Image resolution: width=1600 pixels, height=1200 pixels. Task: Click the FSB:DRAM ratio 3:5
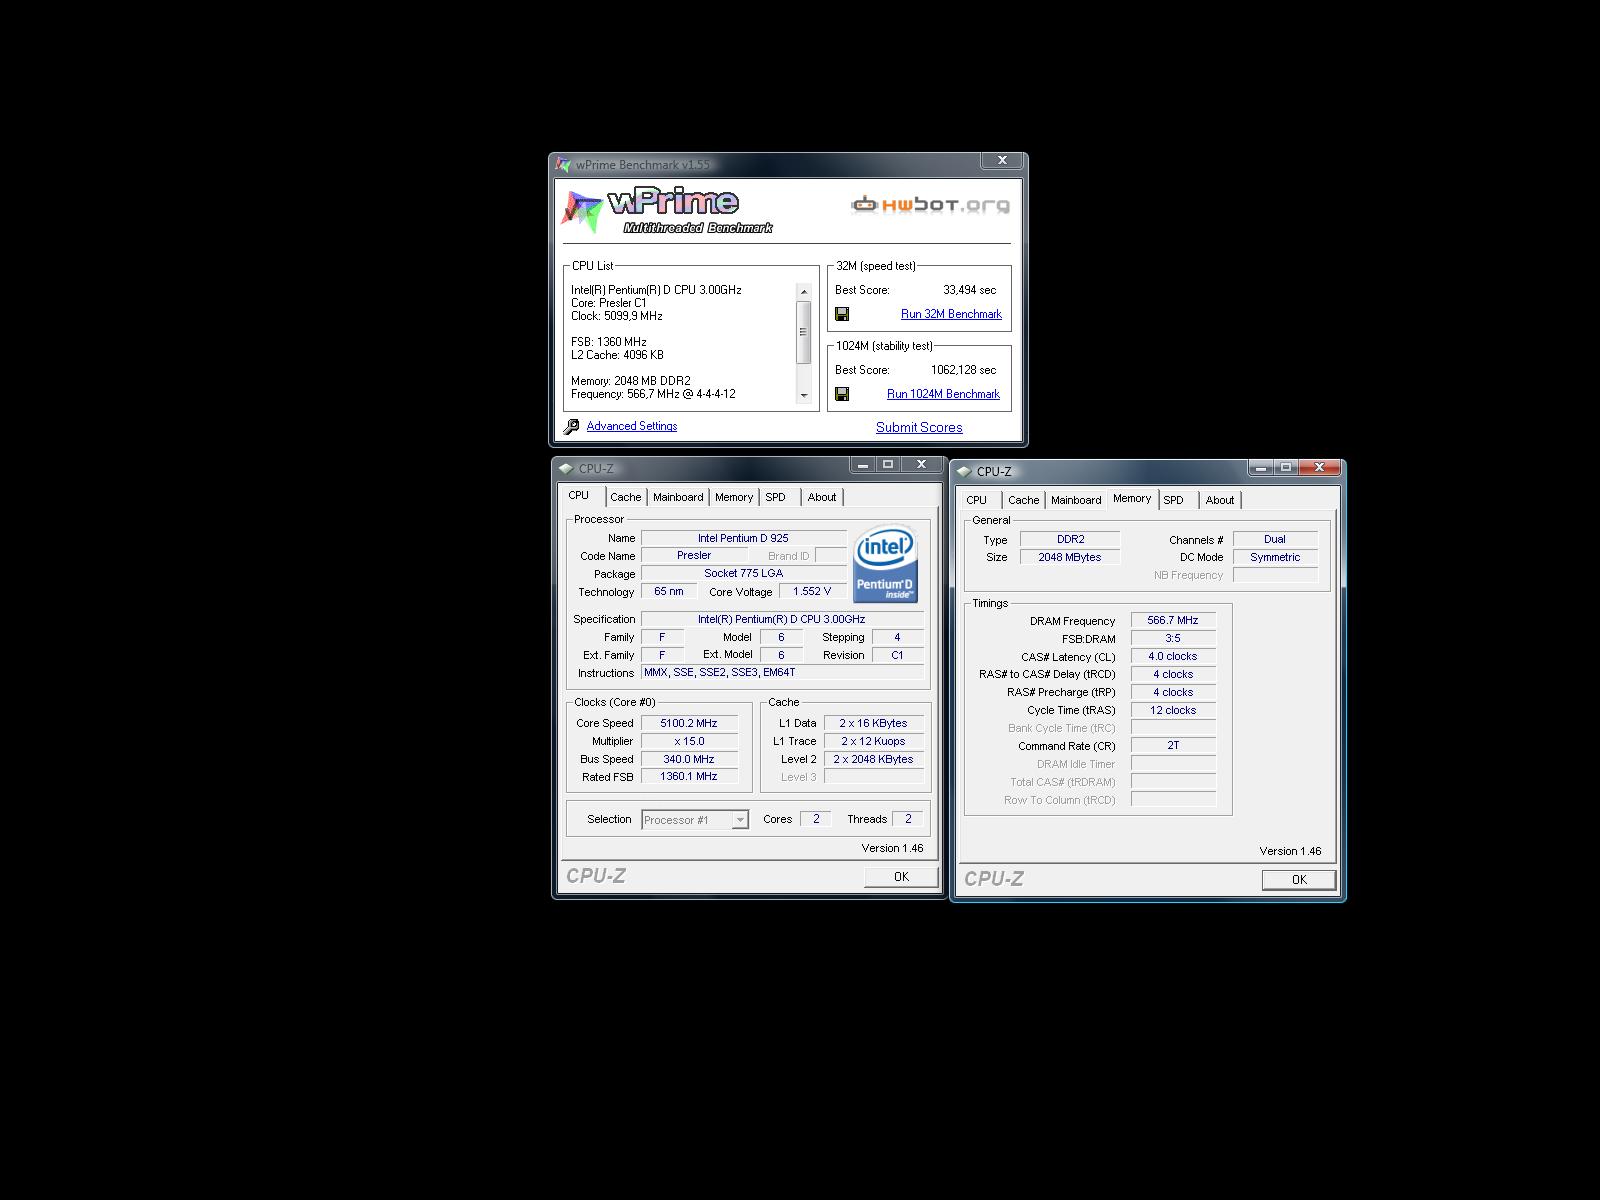1173,638
